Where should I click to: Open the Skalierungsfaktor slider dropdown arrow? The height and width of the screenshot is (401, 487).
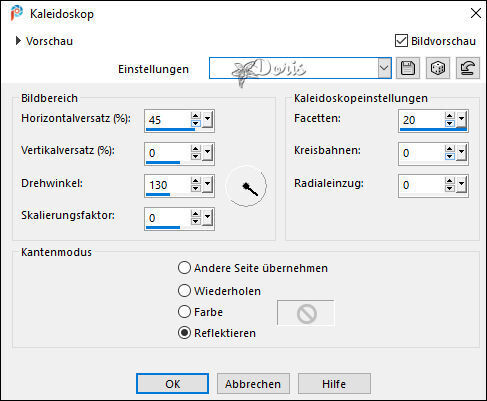click(x=207, y=217)
